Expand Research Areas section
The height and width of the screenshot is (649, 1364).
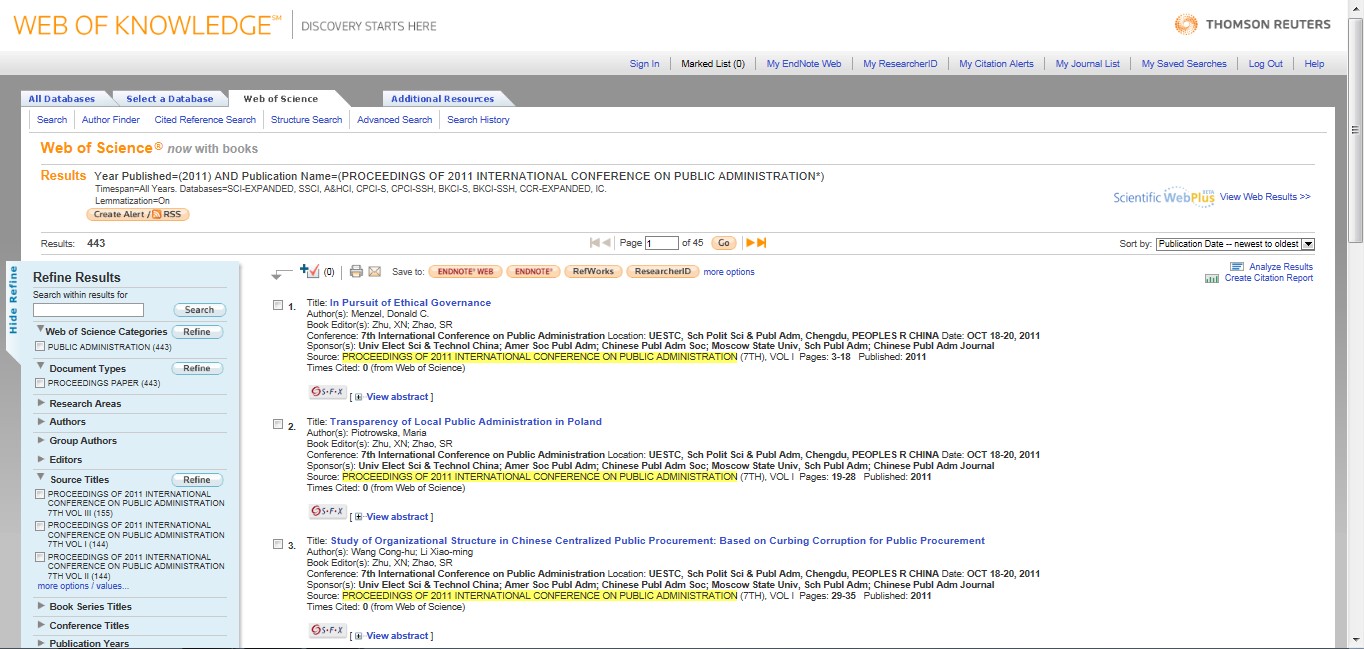click(x=41, y=403)
